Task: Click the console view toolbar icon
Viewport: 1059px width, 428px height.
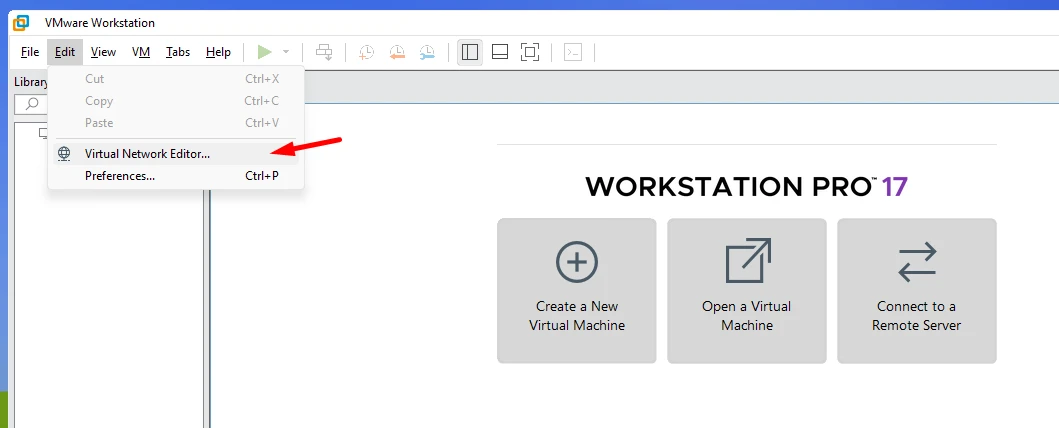Action: [x=573, y=52]
